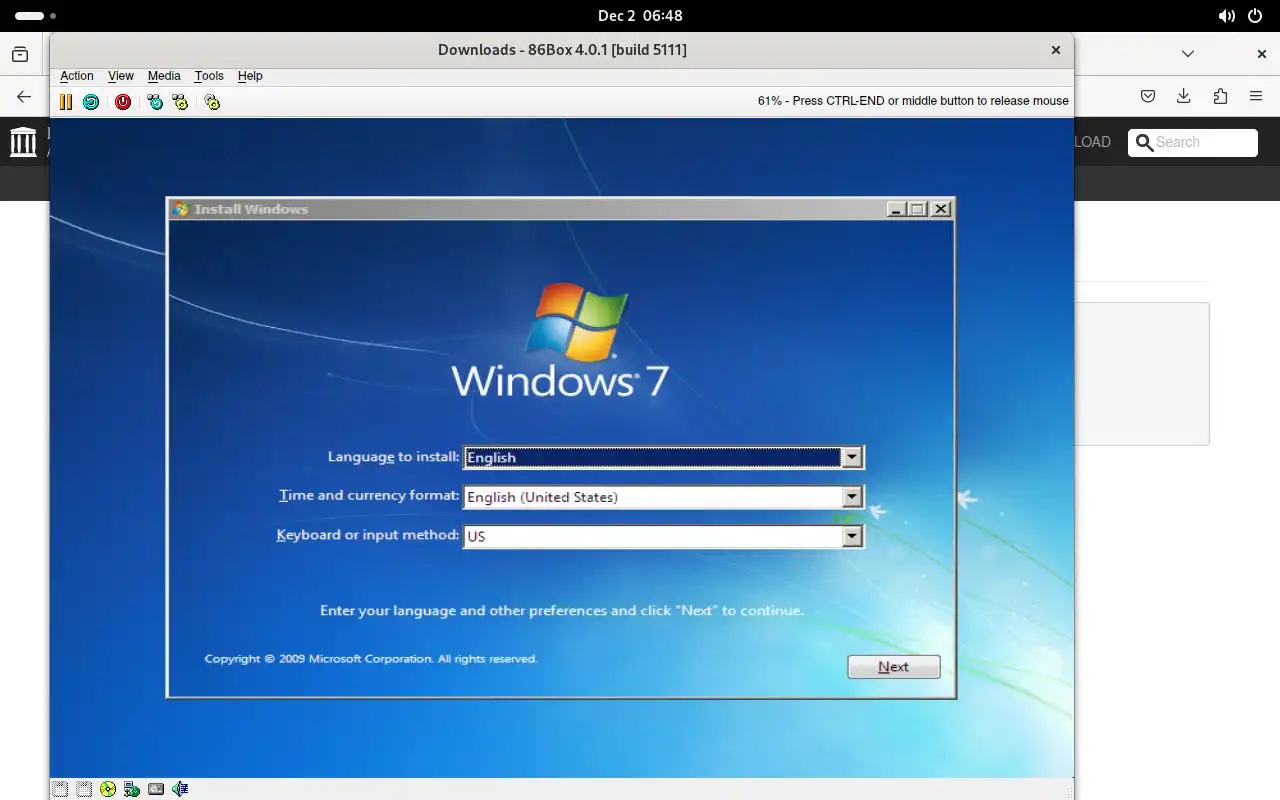Open the browser's downloads icon
The image size is (1280, 800).
point(1184,97)
